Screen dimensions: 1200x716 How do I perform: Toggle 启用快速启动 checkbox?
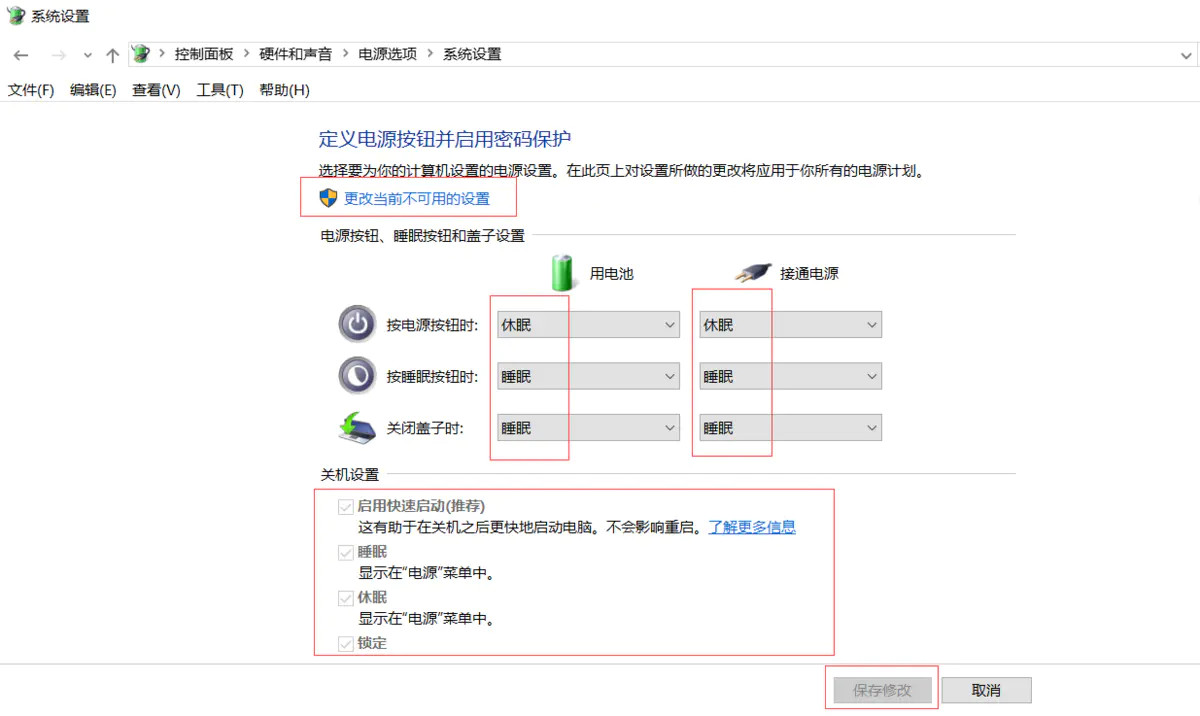coord(346,506)
